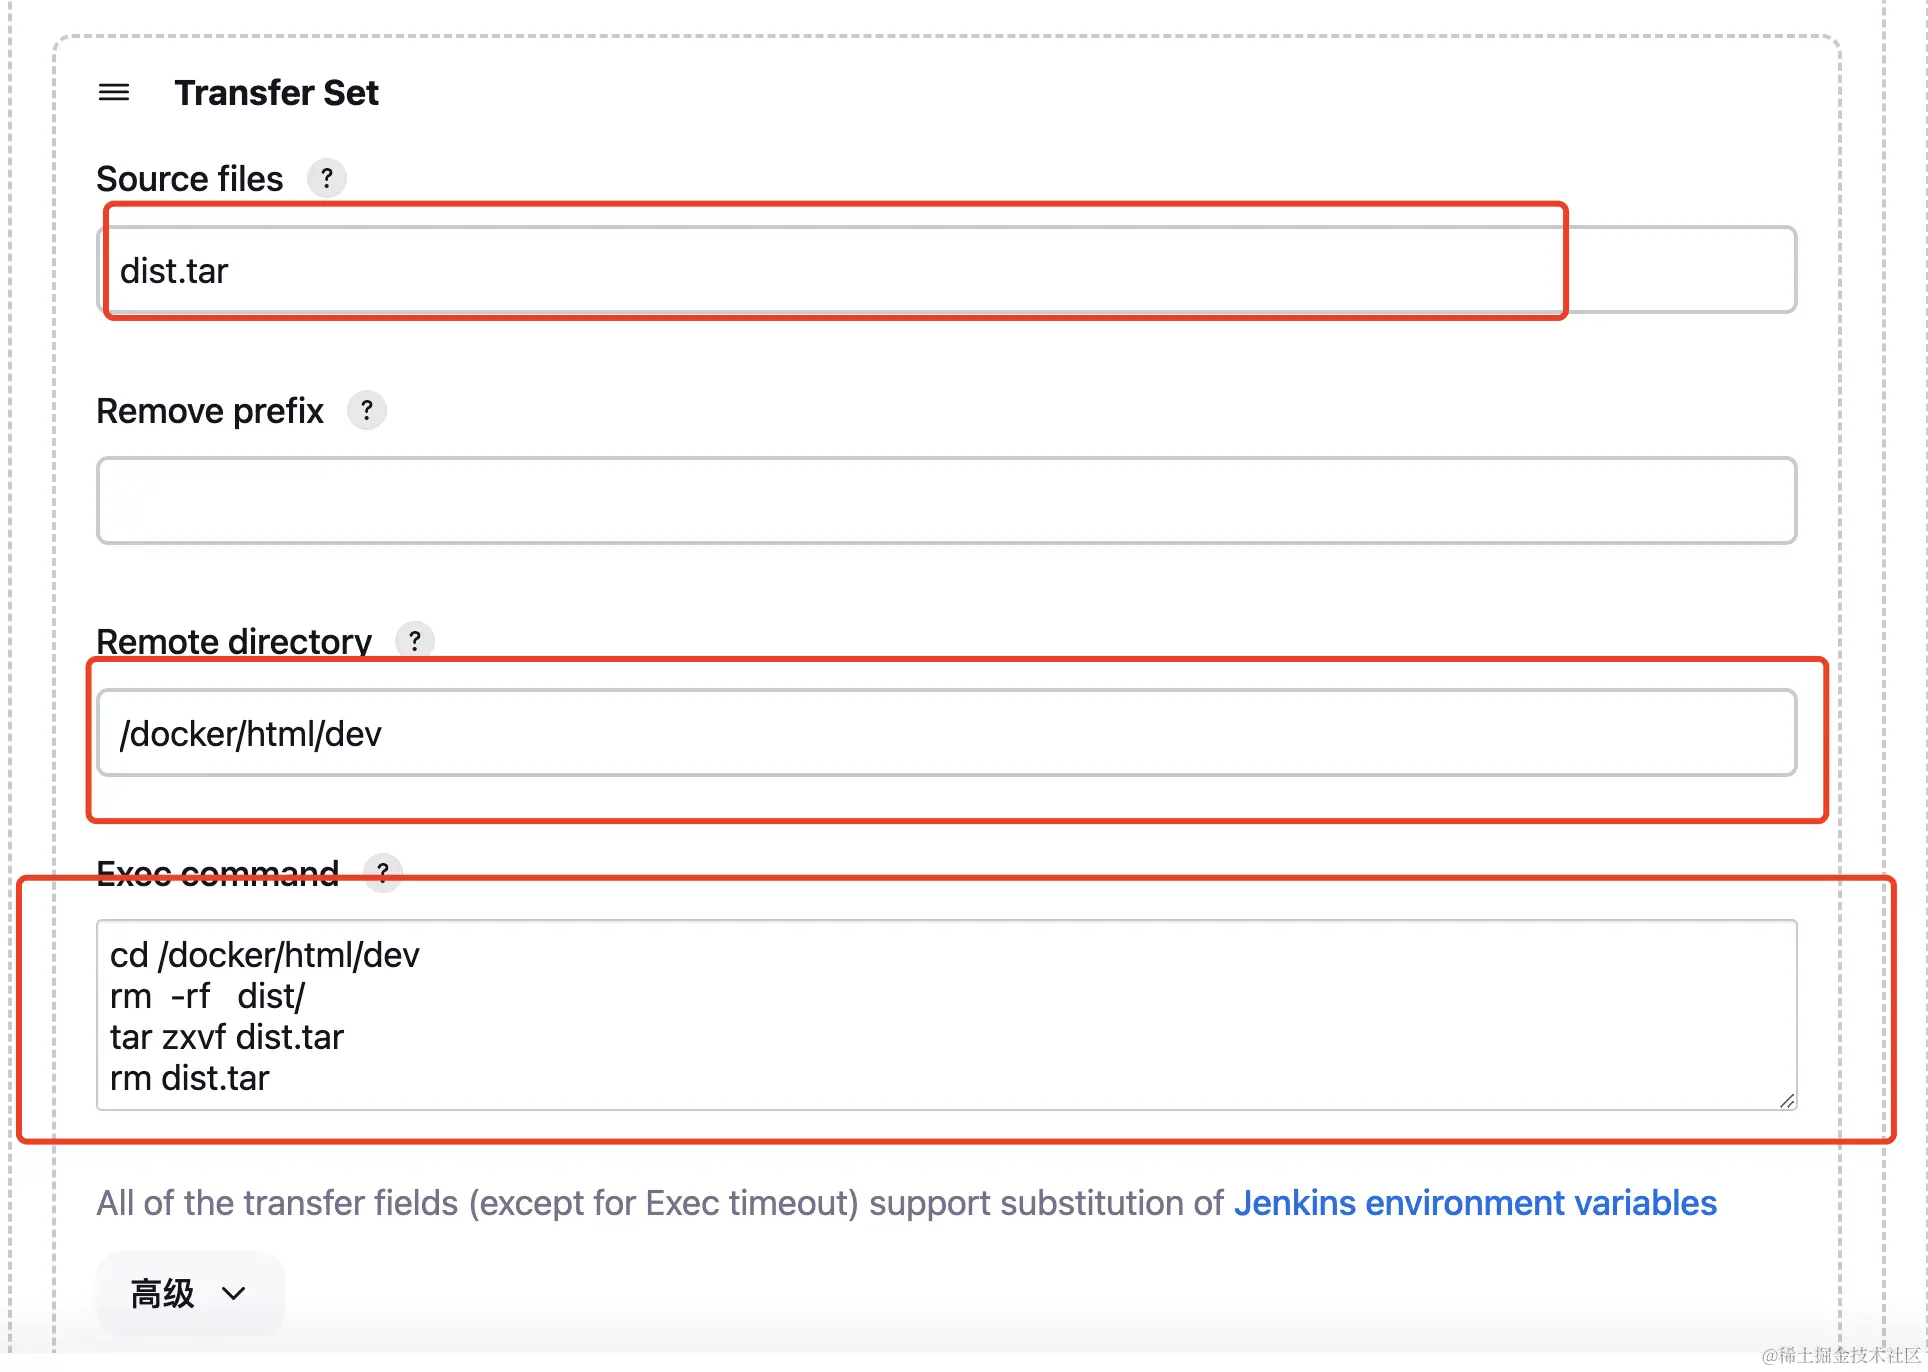Click the Remote directory label
This screenshot has width=1928, height=1372.
coord(234,641)
